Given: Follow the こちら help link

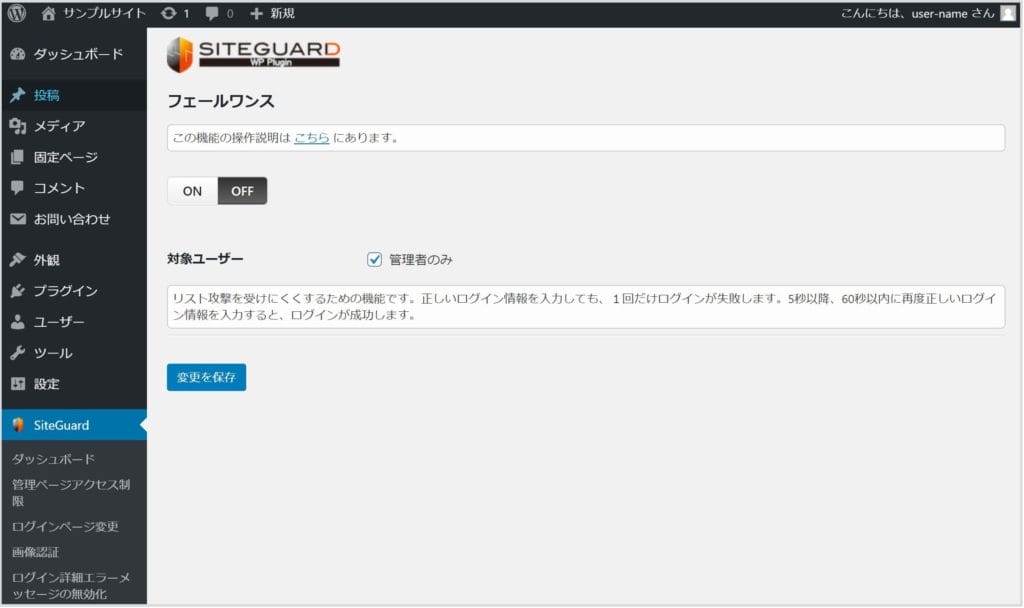Looking at the screenshot, I should click(x=312, y=138).
